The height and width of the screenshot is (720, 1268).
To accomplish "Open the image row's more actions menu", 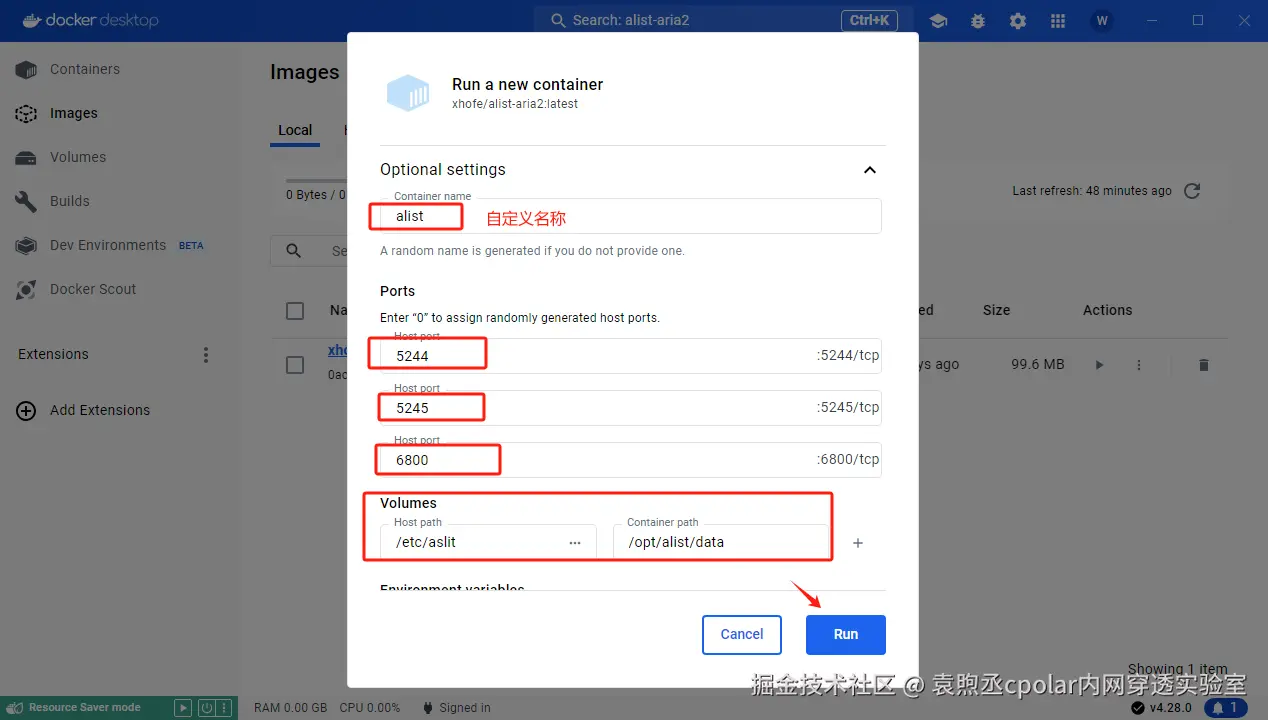I will (1138, 365).
